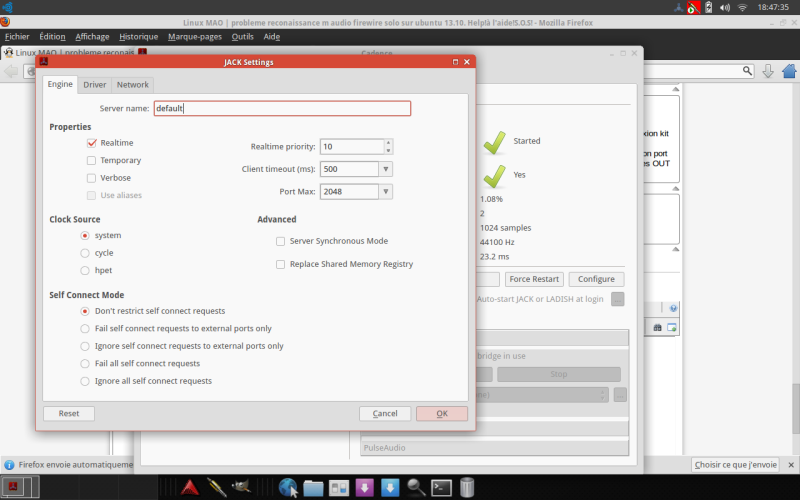Select Don't restrict self connect requests
Image resolution: width=800 pixels, height=500 pixels.
(x=85, y=311)
